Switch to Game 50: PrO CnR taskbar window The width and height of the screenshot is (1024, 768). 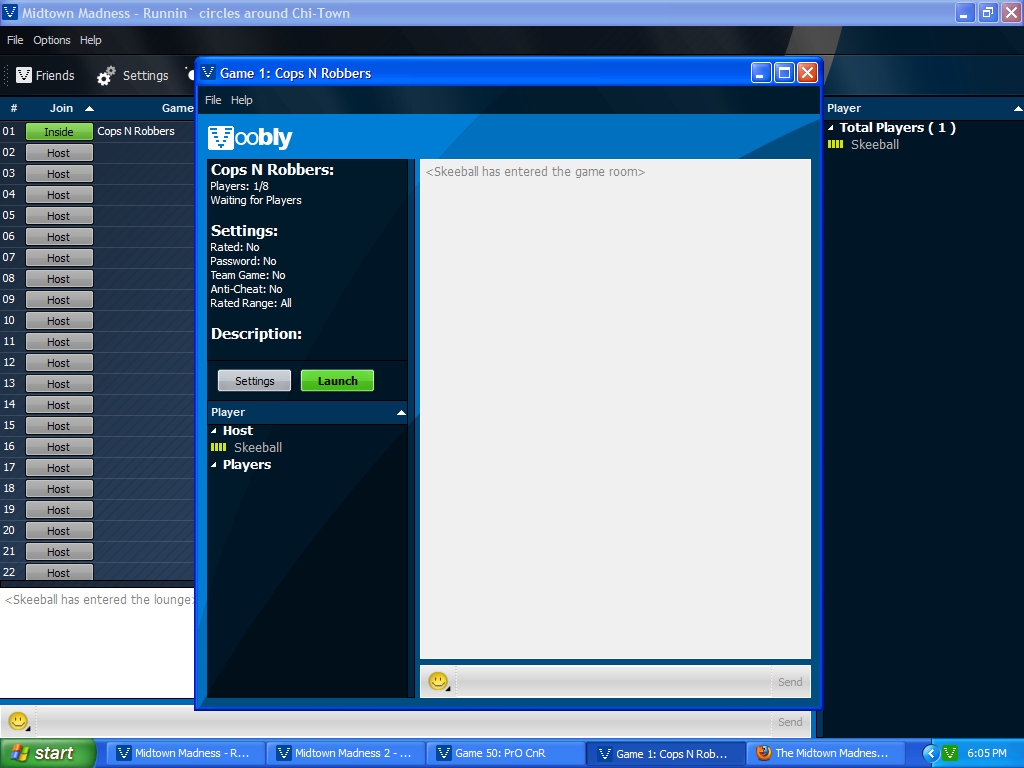pos(507,753)
